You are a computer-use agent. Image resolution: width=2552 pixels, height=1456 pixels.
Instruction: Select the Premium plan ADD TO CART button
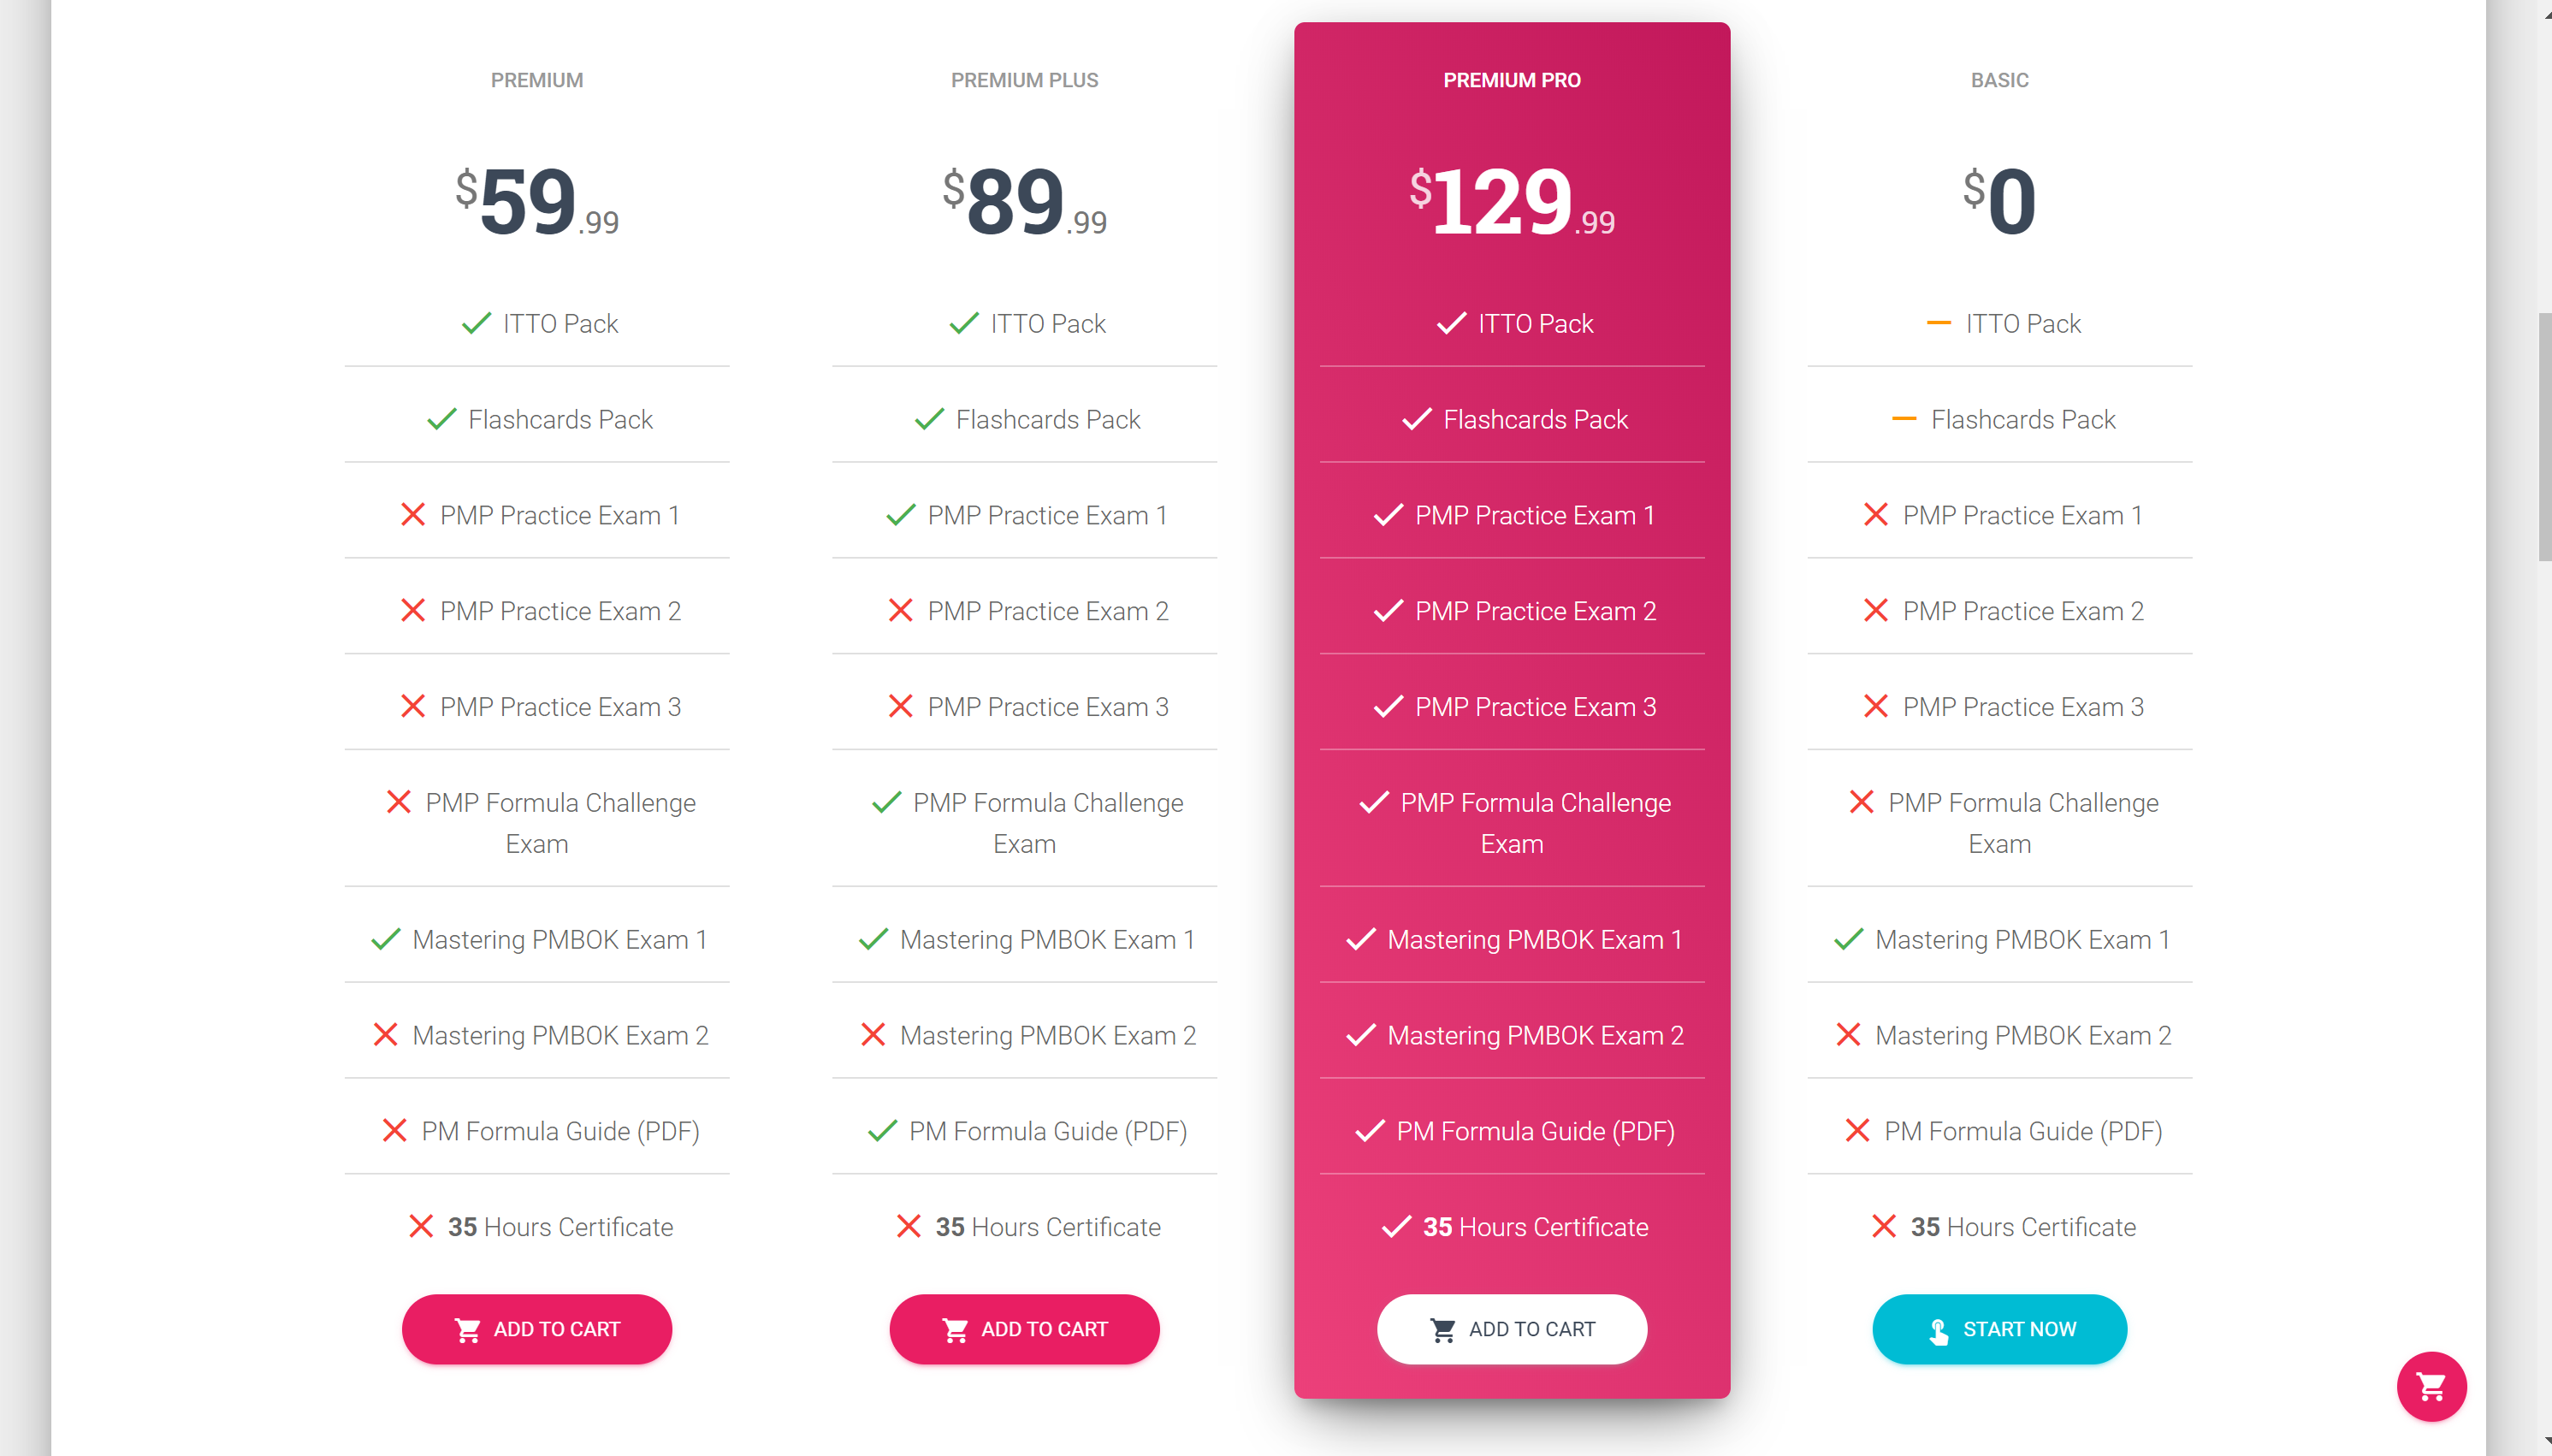[x=536, y=1328]
